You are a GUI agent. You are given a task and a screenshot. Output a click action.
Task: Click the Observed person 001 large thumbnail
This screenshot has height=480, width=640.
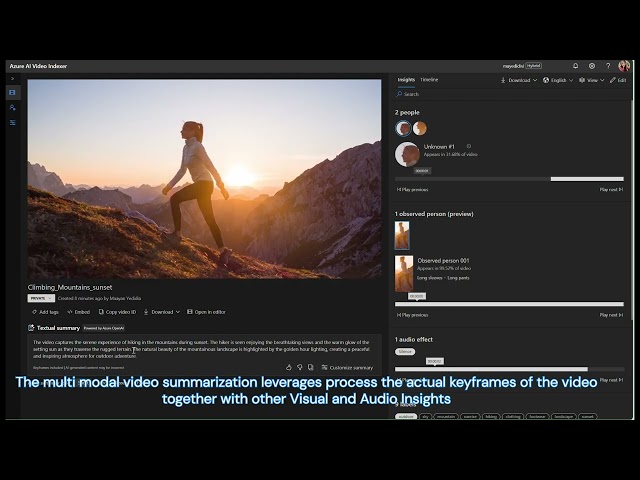404,273
